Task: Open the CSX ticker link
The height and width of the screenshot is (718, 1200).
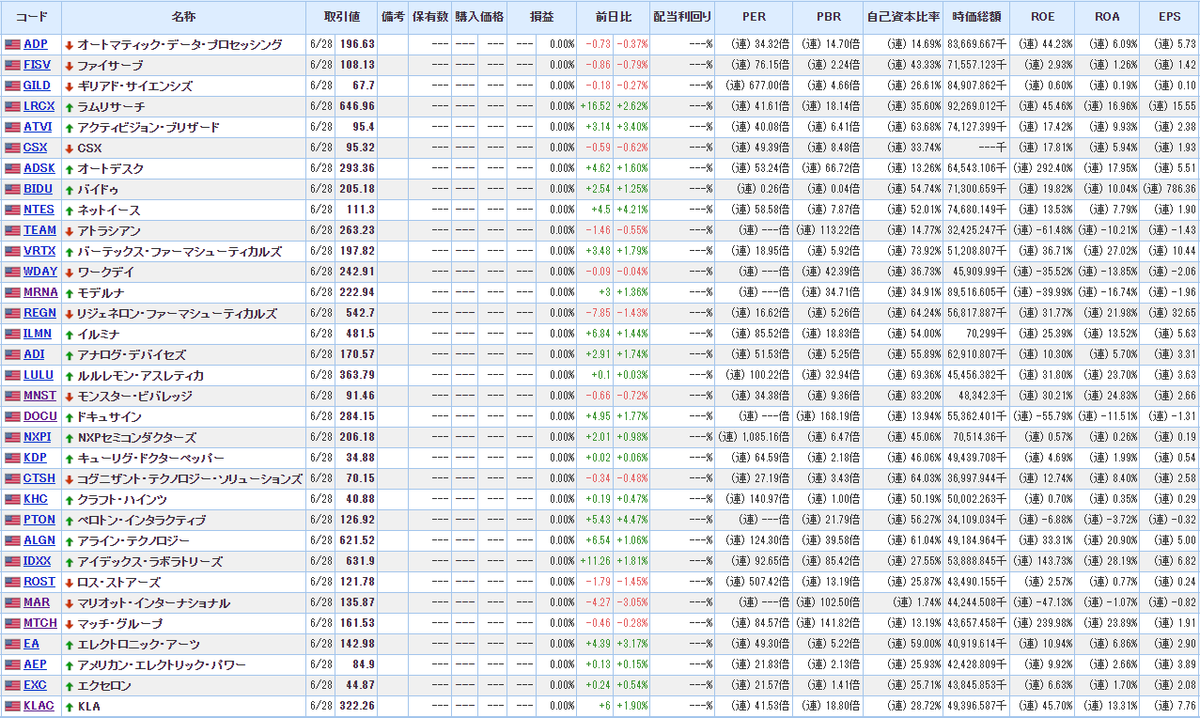Action: point(35,148)
